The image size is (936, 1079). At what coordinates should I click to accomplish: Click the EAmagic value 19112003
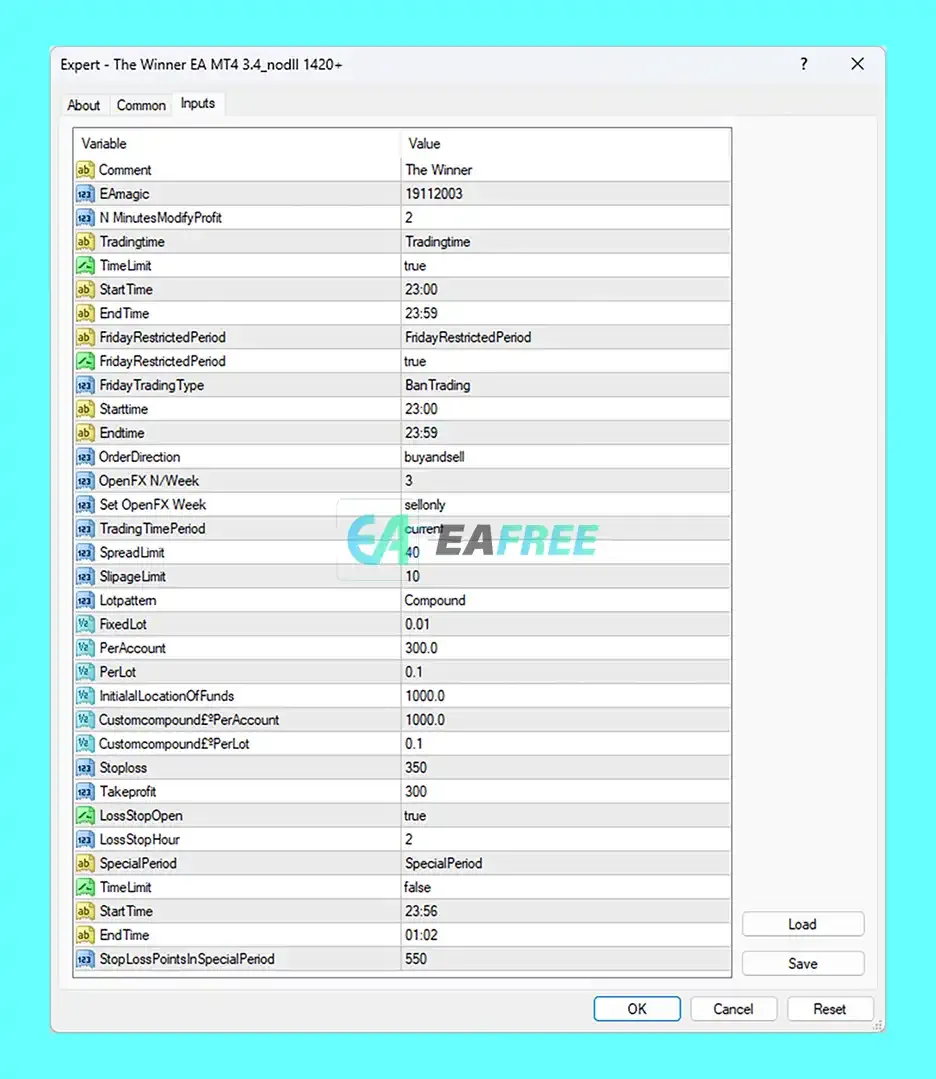[x=434, y=194]
